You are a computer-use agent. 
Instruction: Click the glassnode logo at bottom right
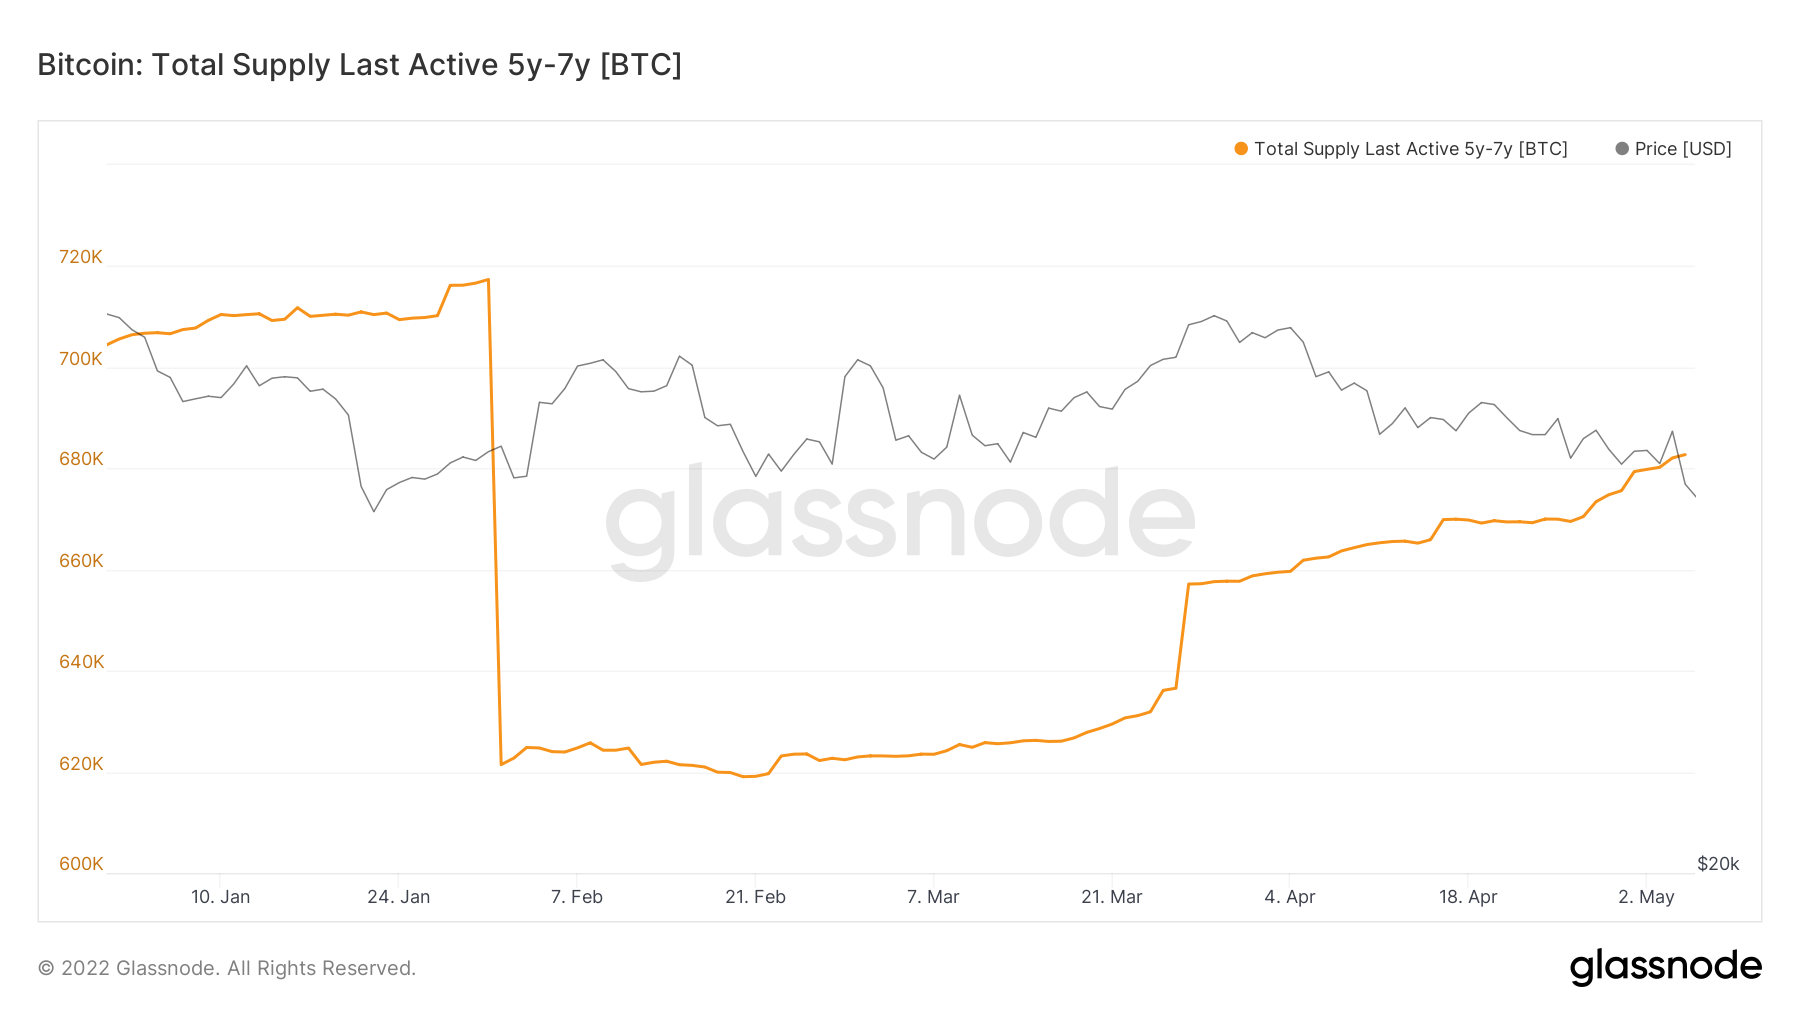[1666, 967]
